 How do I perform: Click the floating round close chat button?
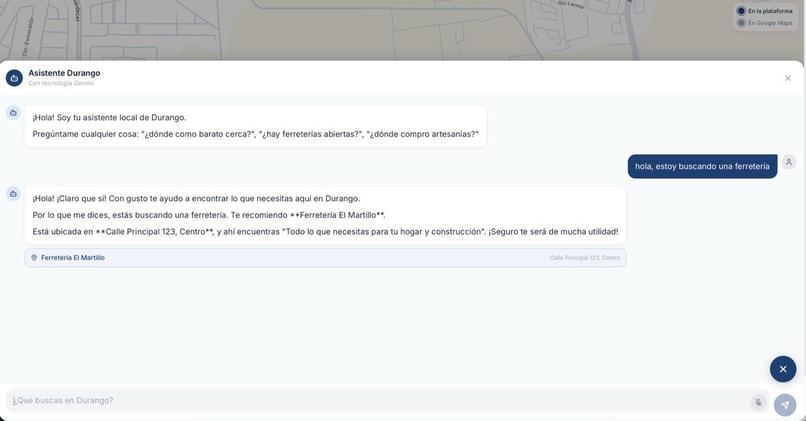(x=783, y=369)
